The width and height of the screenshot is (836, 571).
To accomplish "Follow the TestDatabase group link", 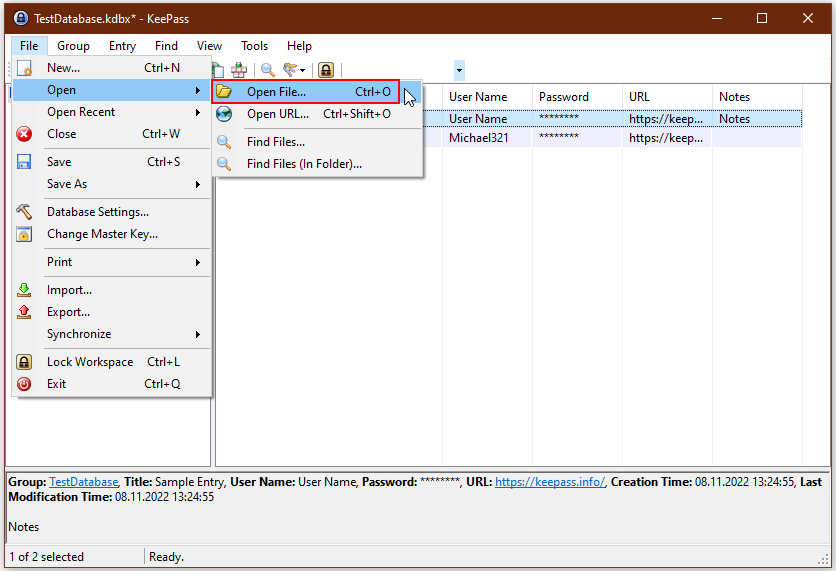I will (83, 482).
